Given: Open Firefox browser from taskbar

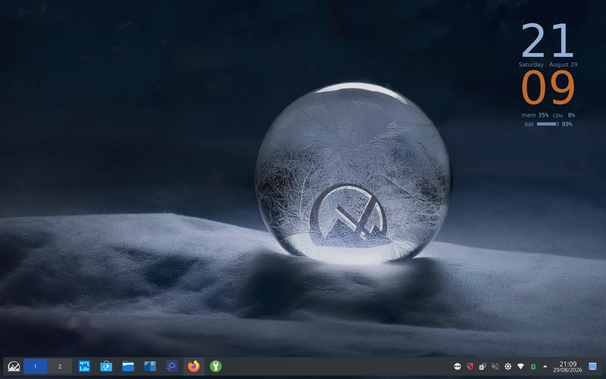Looking at the screenshot, I should pyautogui.click(x=194, y=366).
